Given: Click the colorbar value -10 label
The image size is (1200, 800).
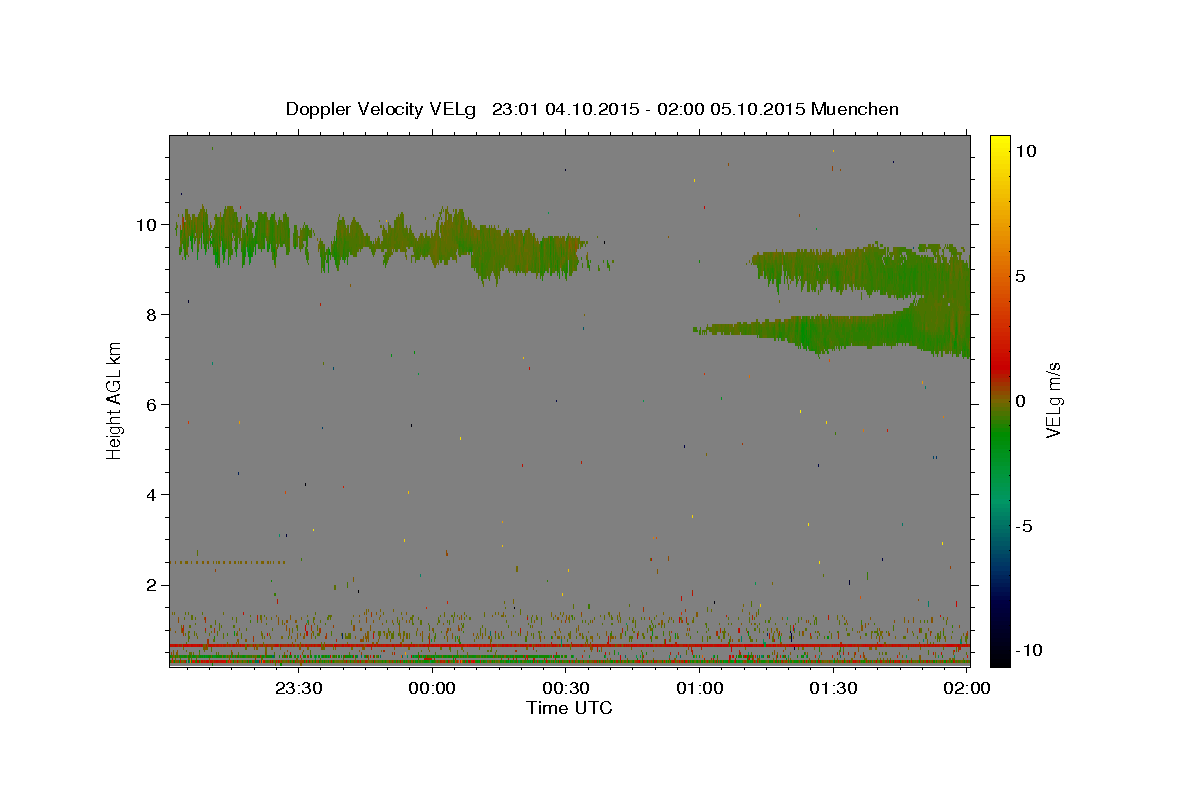Looking at the screenshot, I should coord(1029,651).
